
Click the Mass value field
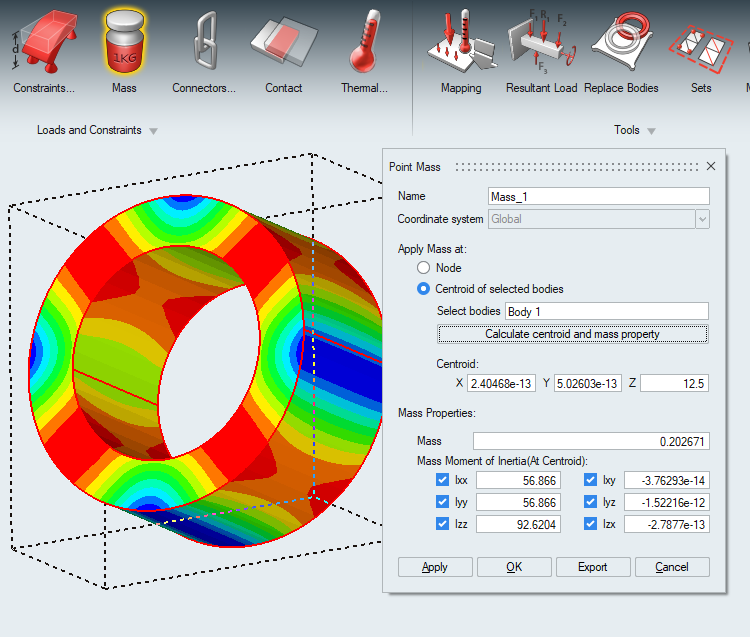click(x=591, y=441)
